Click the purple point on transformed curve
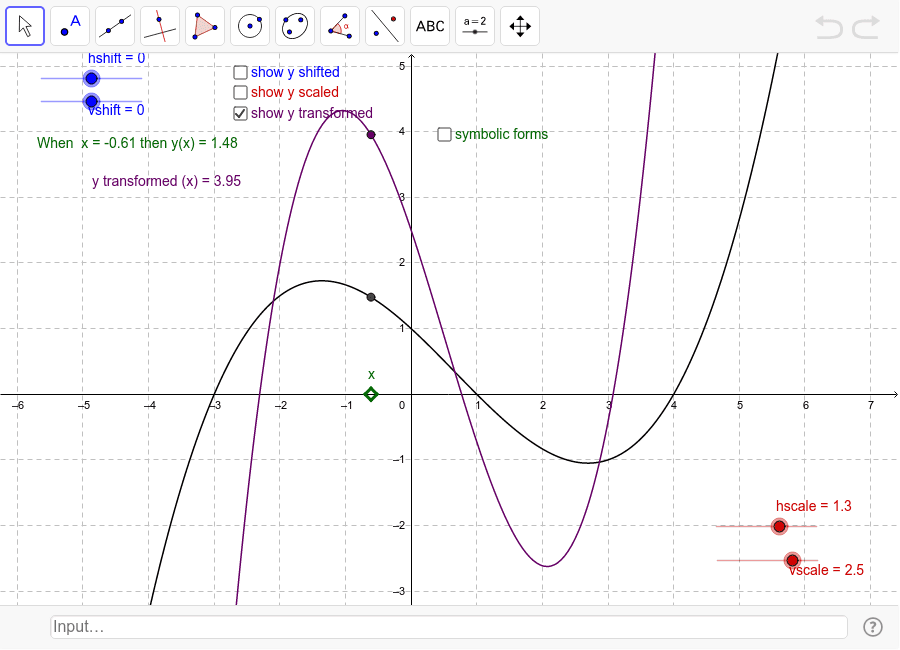This screenshot has height=650, width=900. point(371,135)
